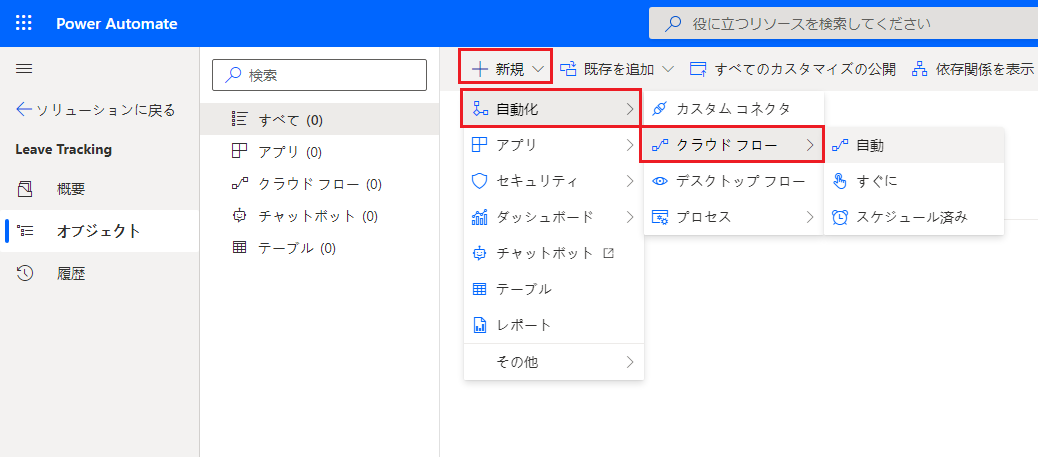This screenshot has height=457, width=1038.
Task: Open the 既存を追加 dropdown chevron
Action: 668,69
